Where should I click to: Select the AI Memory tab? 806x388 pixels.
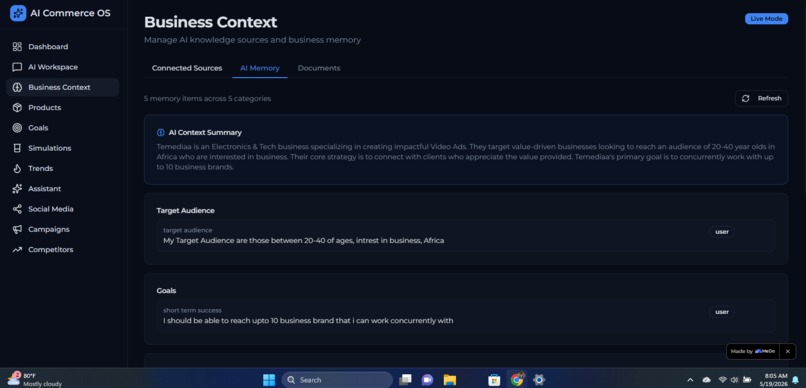[x=260, y=68]
